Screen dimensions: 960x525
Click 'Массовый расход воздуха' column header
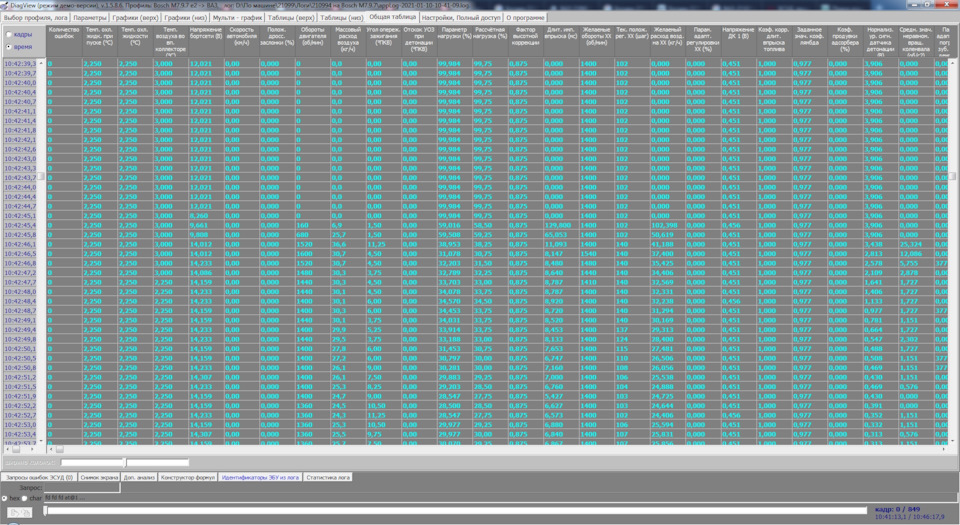348,39
